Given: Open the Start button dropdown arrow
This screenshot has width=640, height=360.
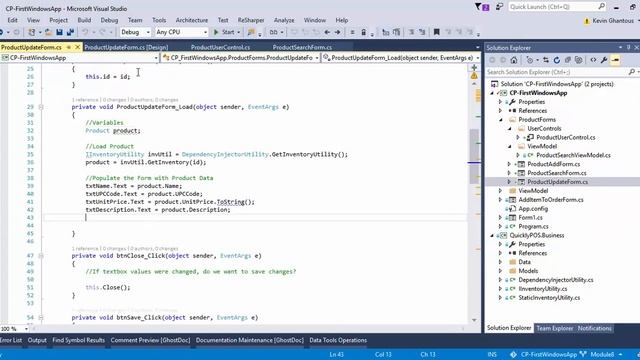Looking at the screenshot, I should pos(238,32).
